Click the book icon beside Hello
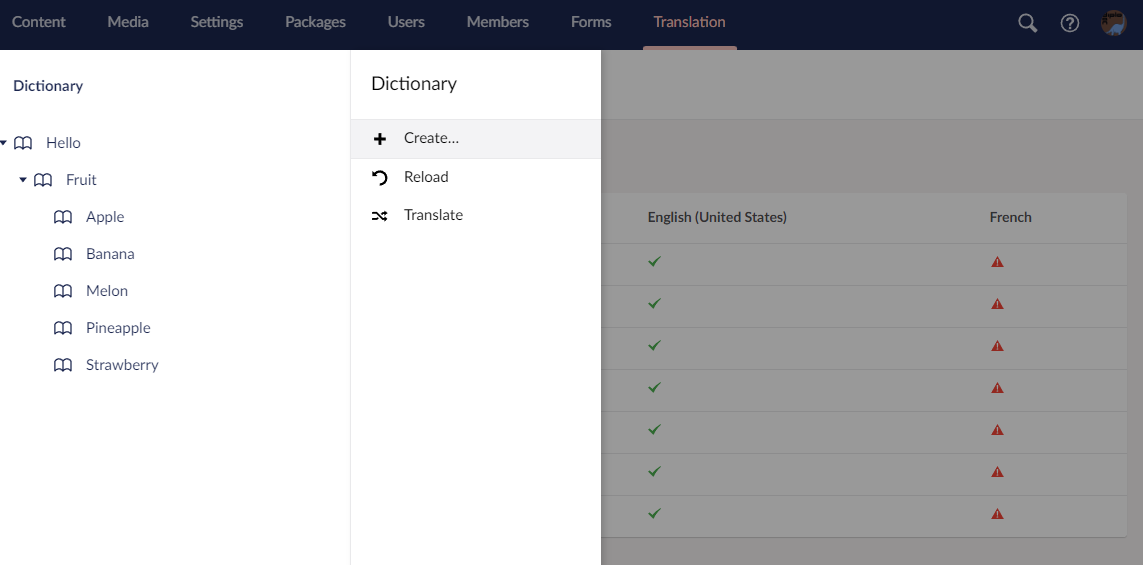 pyautogui.click(x=23, y=143)
